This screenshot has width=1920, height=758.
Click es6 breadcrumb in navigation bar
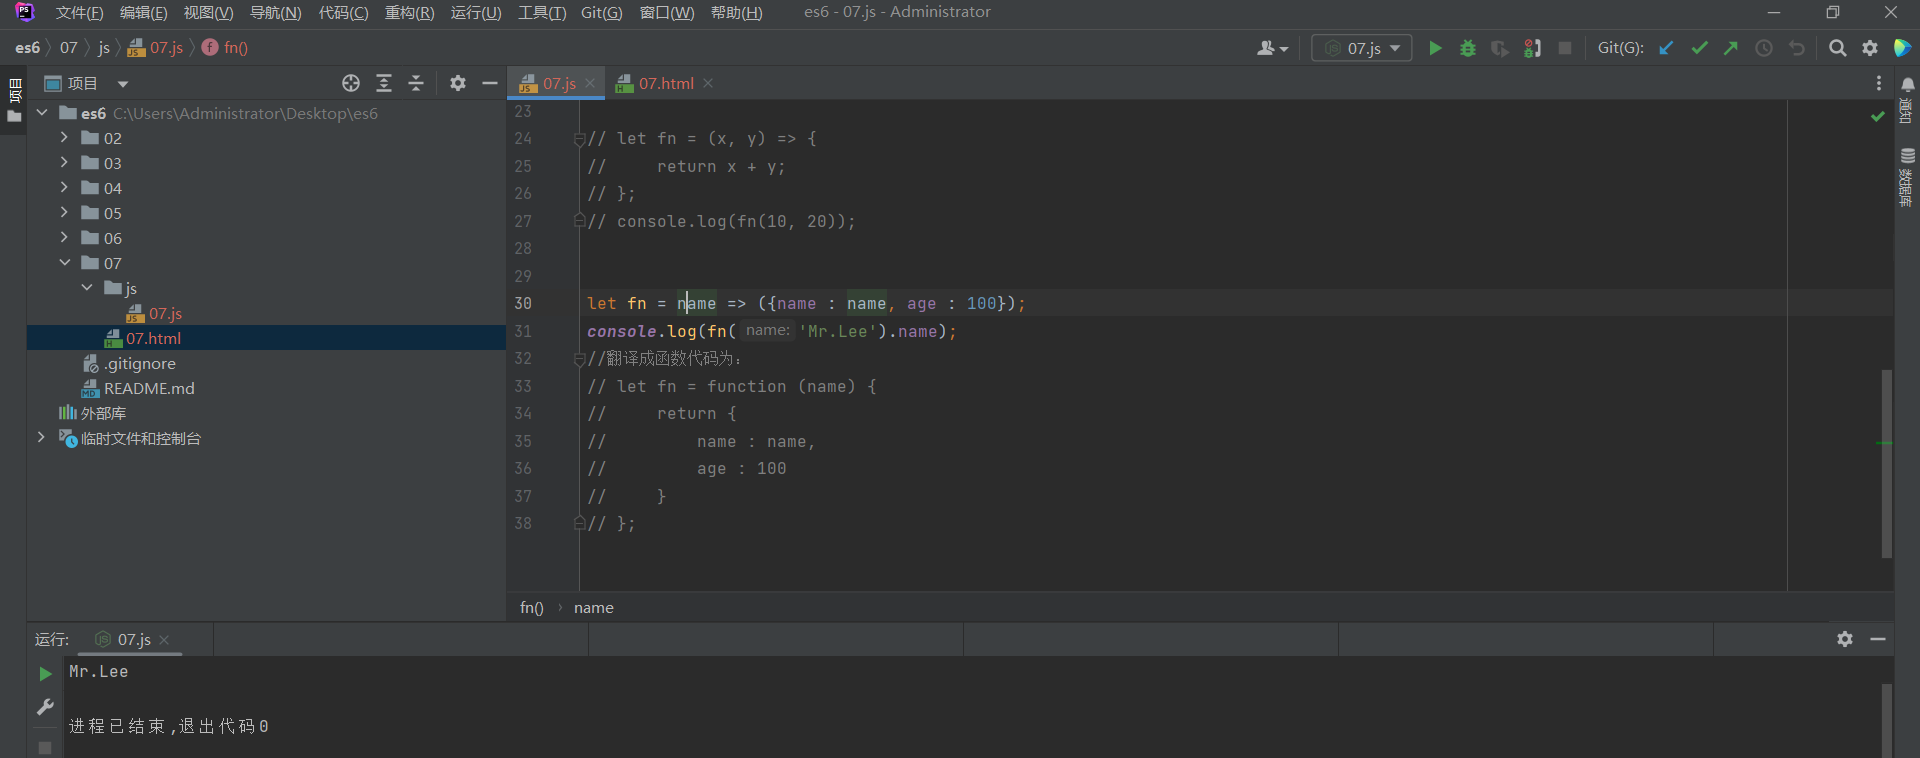point(27,47)
